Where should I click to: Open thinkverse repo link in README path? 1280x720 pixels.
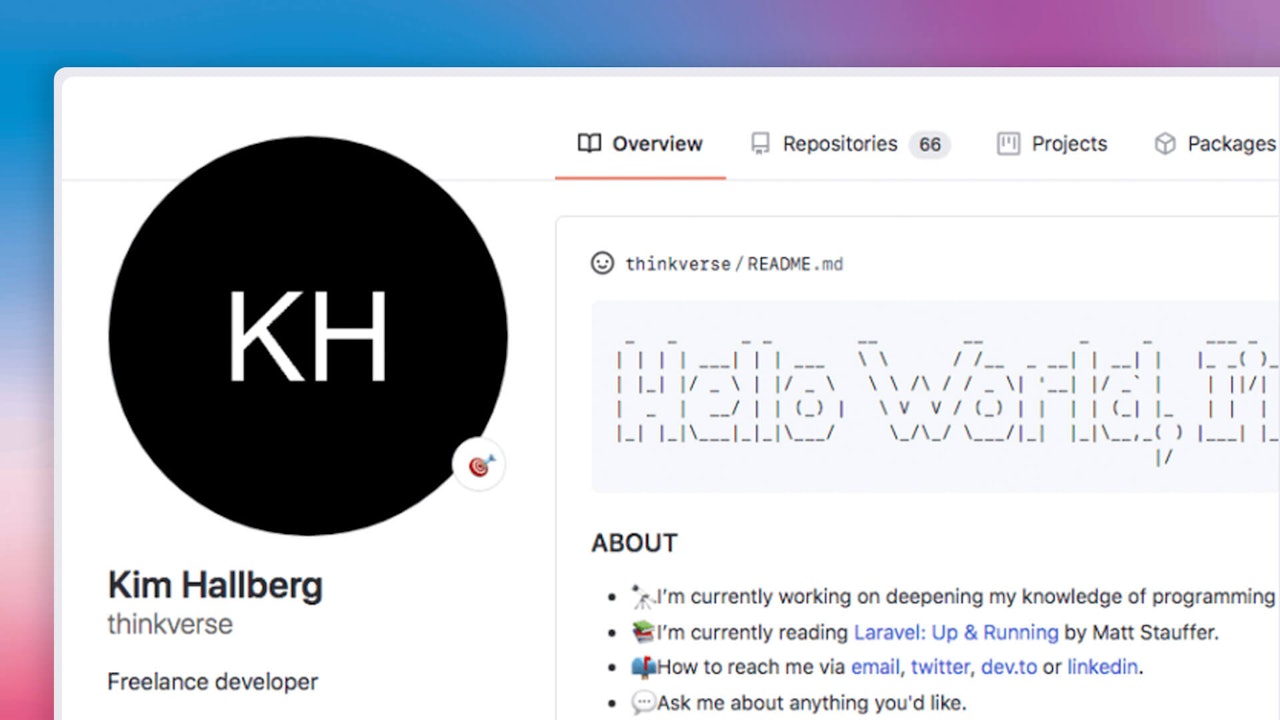(x=677, y=264)
